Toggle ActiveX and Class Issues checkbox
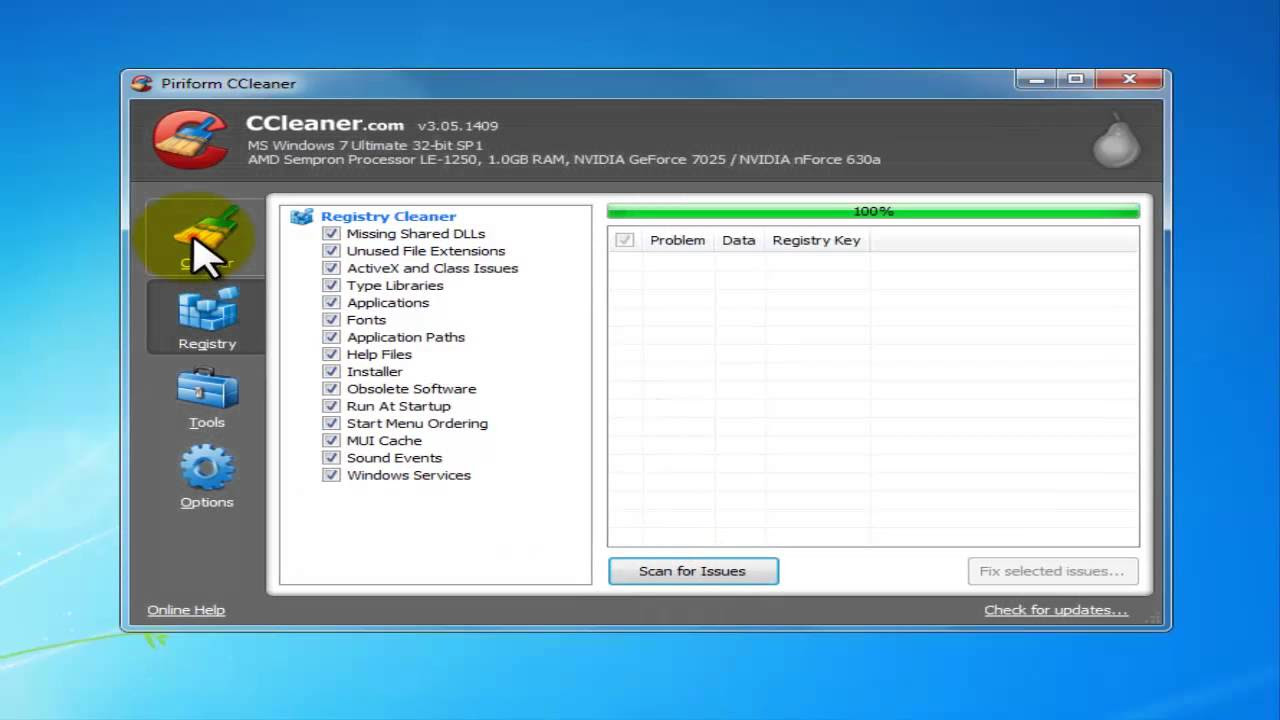This screenshot has width=1280, height=720. 331,268
